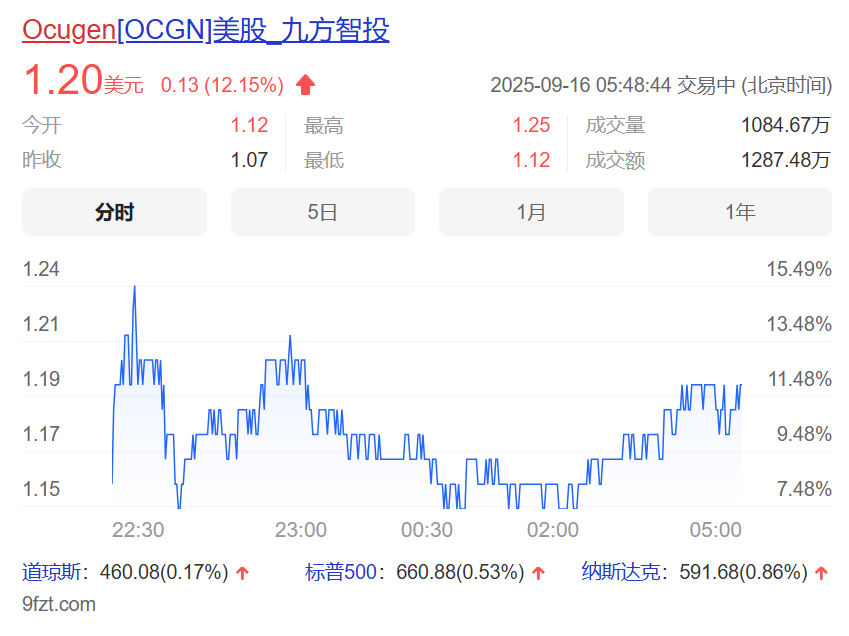Click the 02:00 time axis label
Viewport: 849px width, 636px height.
point(553,530)
